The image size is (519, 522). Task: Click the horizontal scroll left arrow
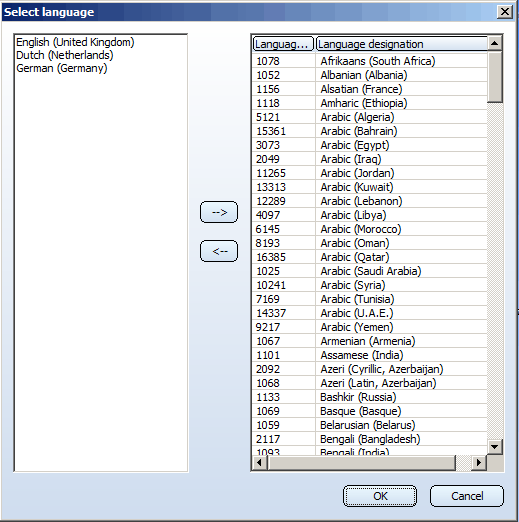click(x=260, y=463)
